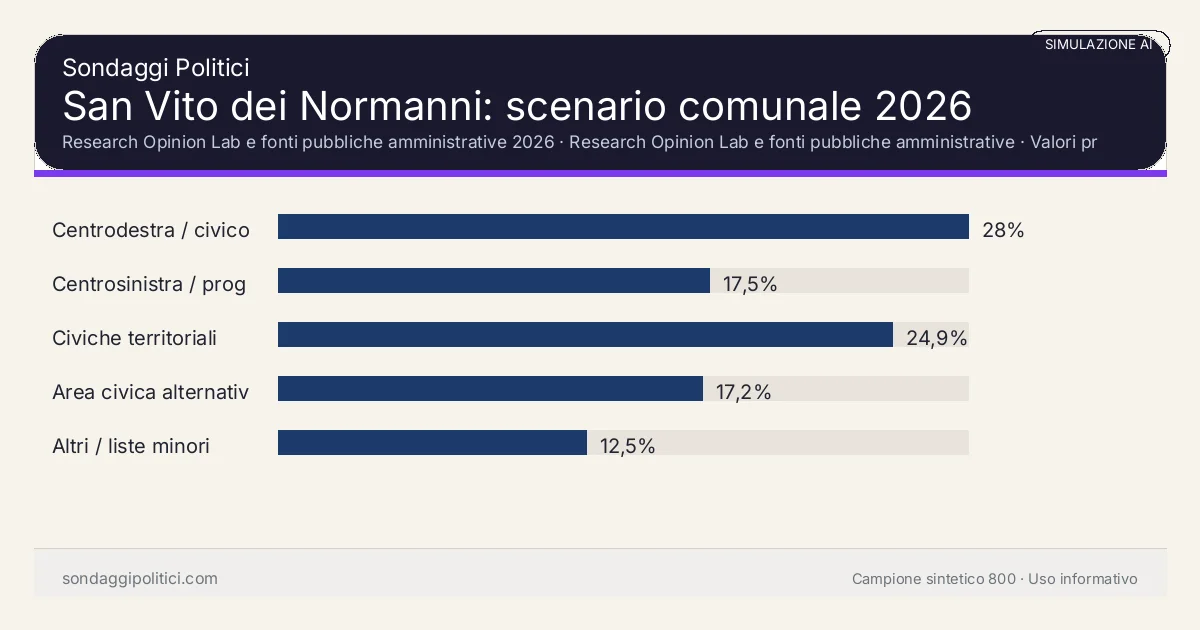1200x630 pixels.
Task: Click the Centrosinistra / prog blue bar
Action: coord(494,281)
